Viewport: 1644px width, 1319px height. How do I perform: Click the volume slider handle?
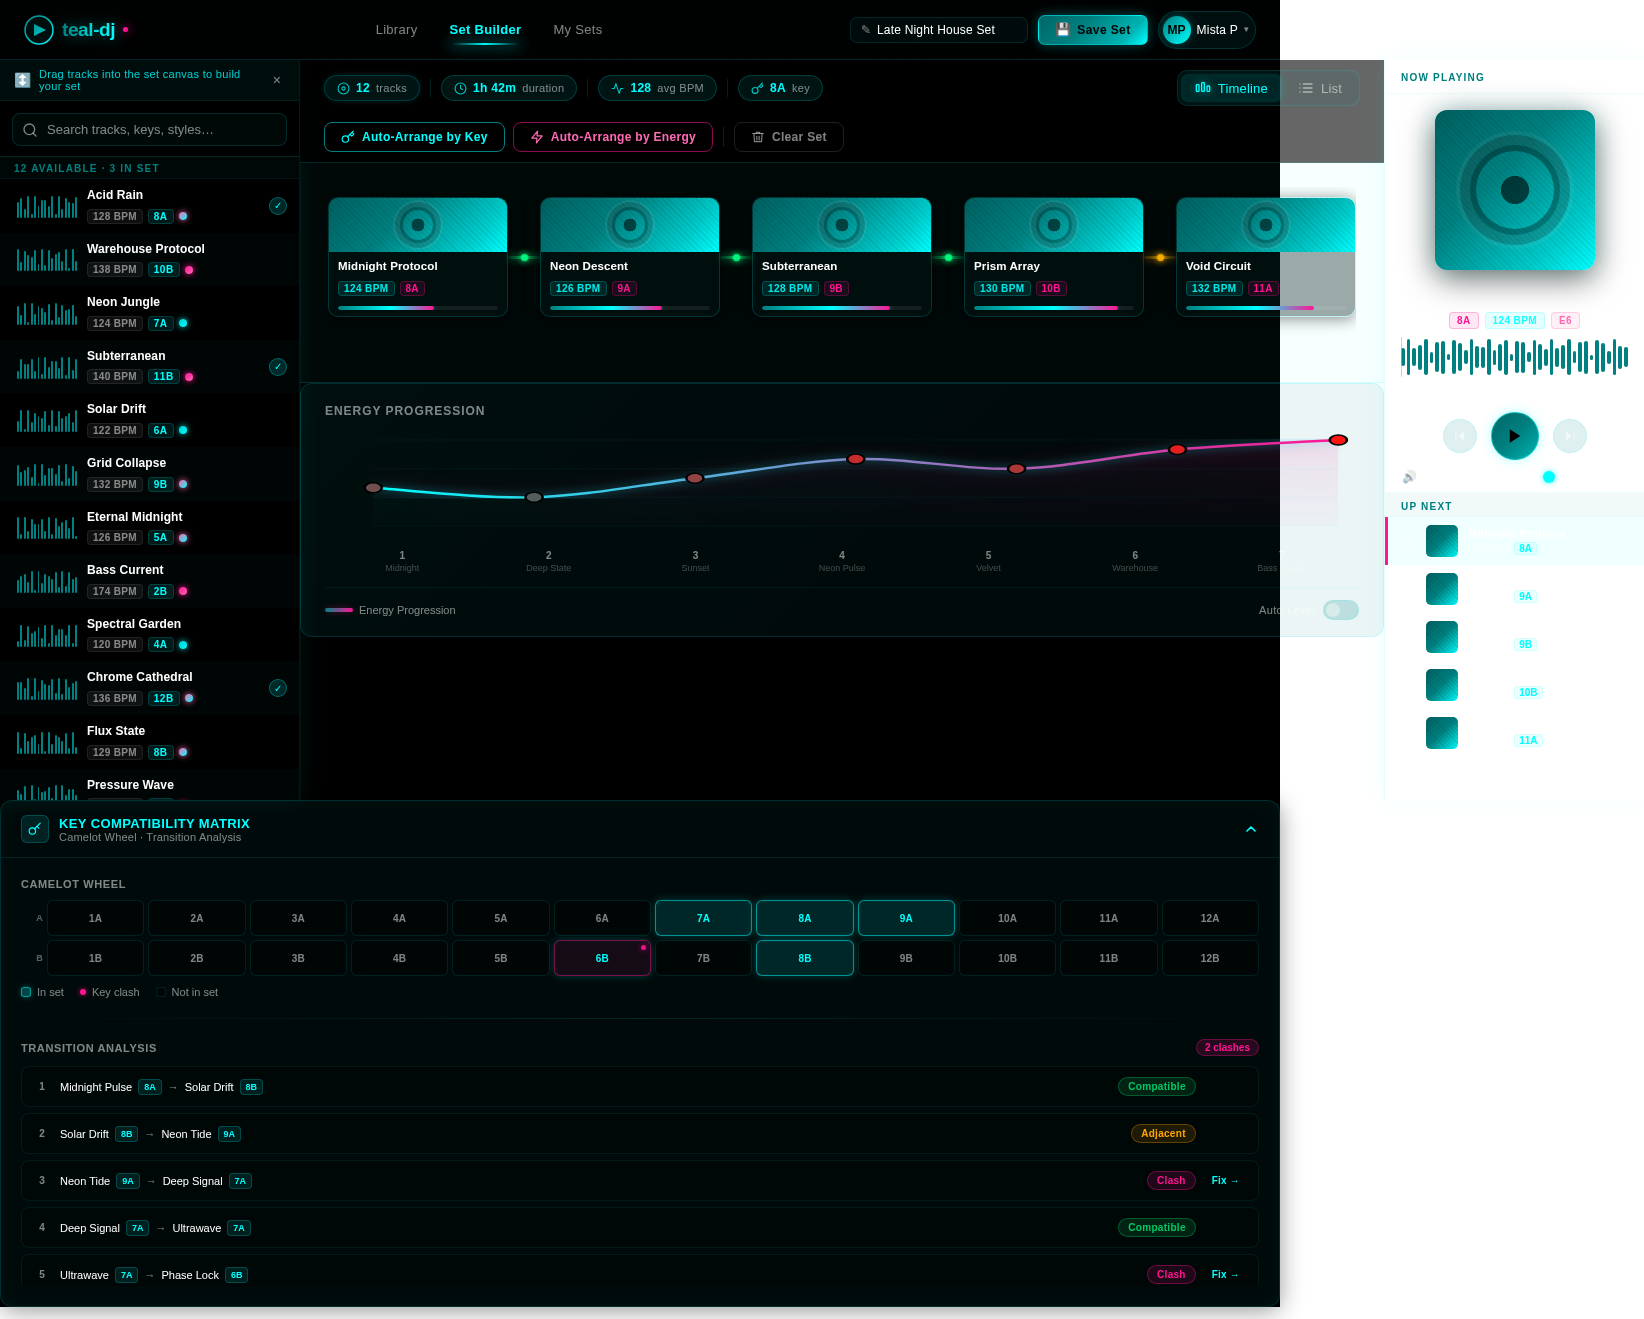click(x=1548, y=477)
